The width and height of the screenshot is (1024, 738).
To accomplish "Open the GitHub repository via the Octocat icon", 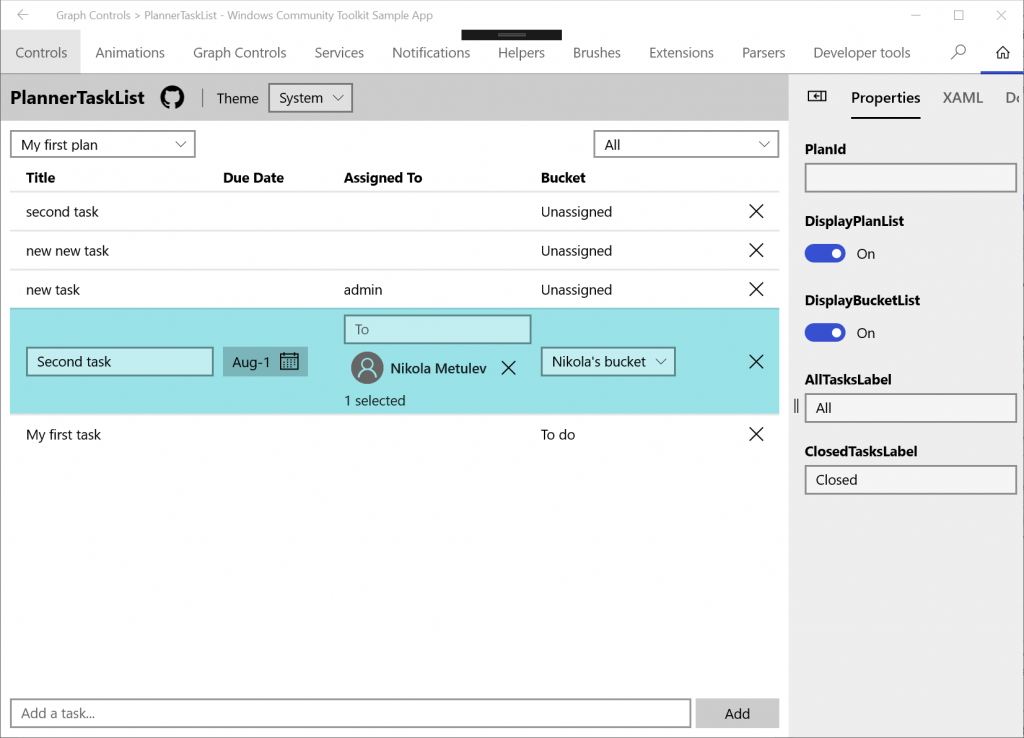I will coord(172,97).
